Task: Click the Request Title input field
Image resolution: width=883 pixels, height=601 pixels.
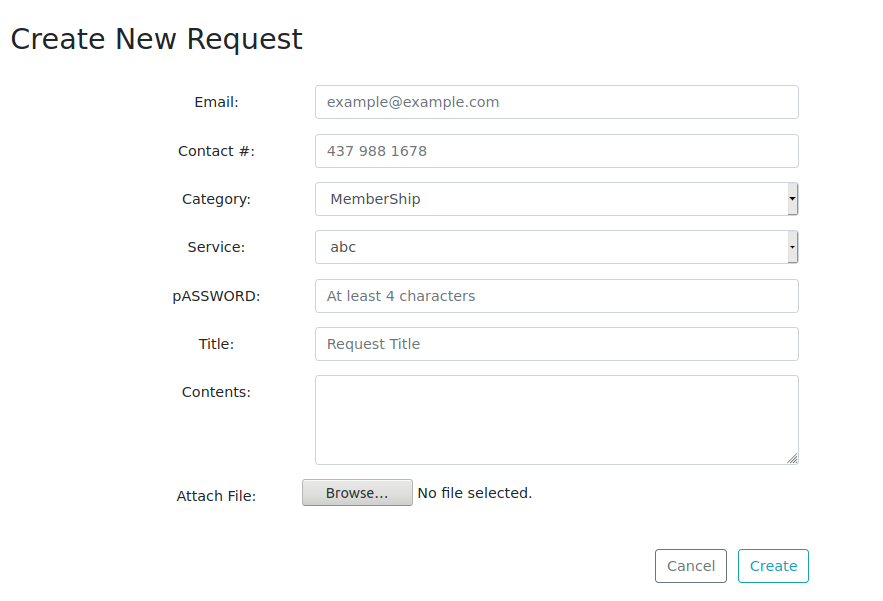Action: coord(556,344)
